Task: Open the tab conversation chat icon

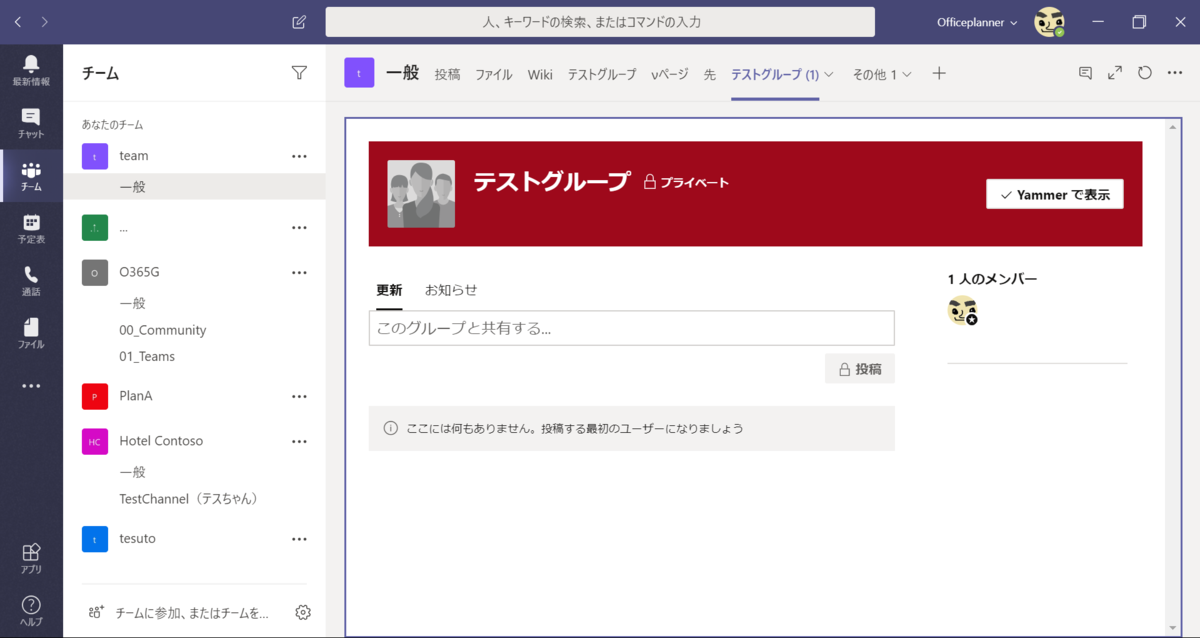Action: [1085, 73]
